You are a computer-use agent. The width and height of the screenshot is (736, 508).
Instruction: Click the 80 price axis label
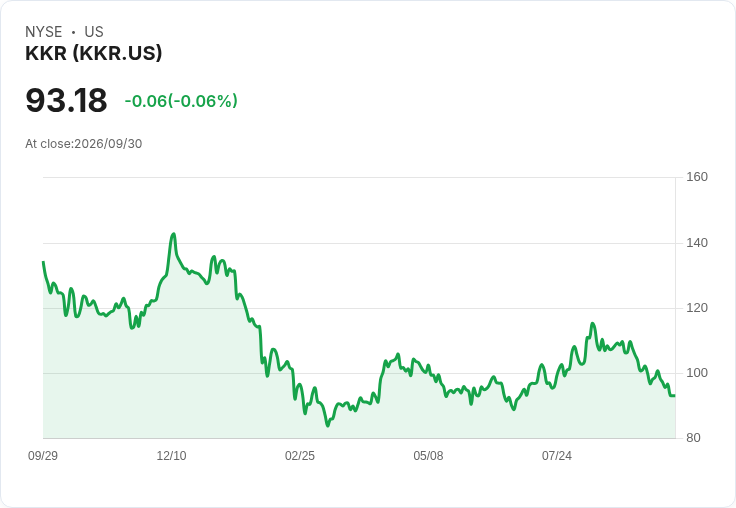click(x=693, y=438)
